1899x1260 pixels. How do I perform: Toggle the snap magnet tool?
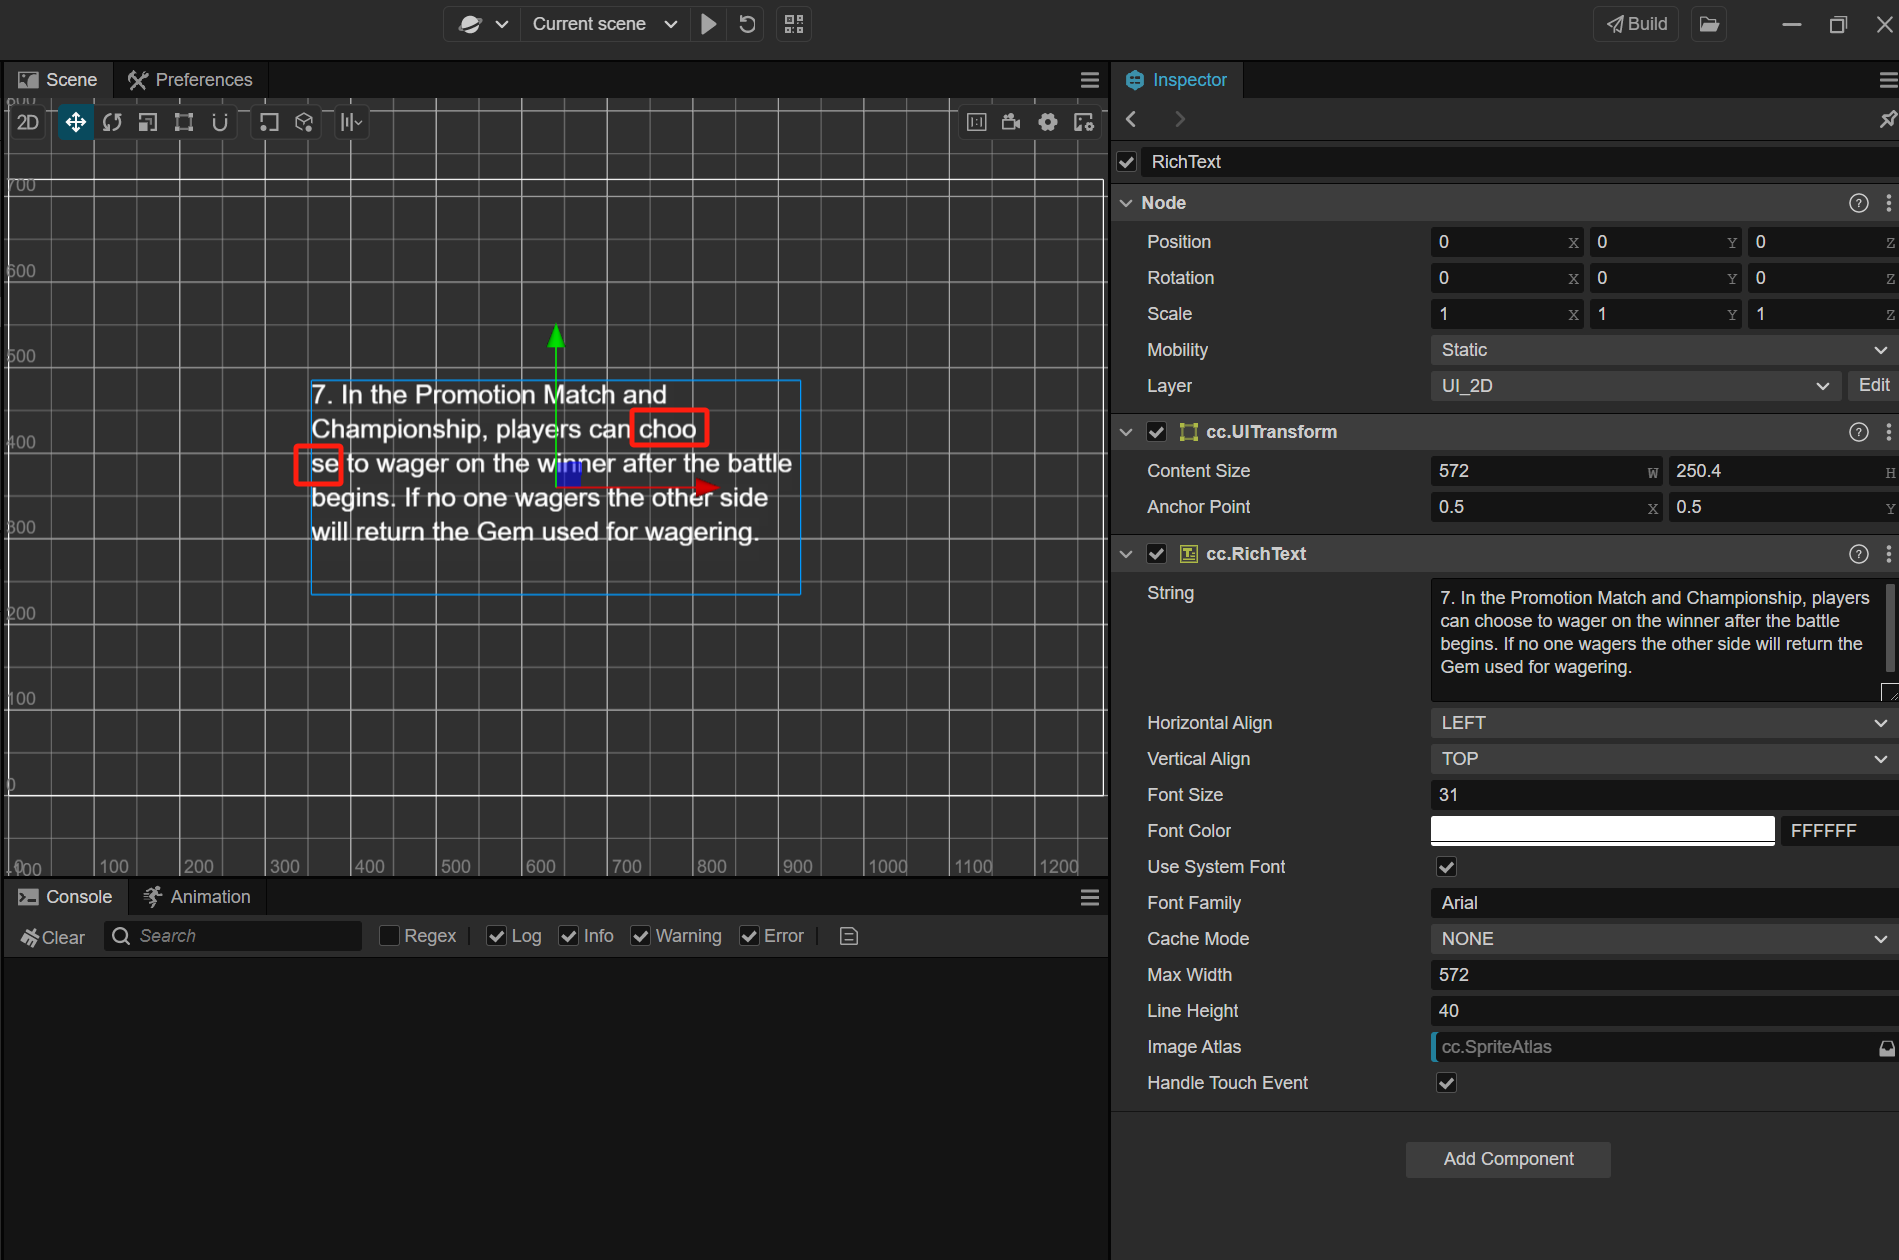pos(220,122)
